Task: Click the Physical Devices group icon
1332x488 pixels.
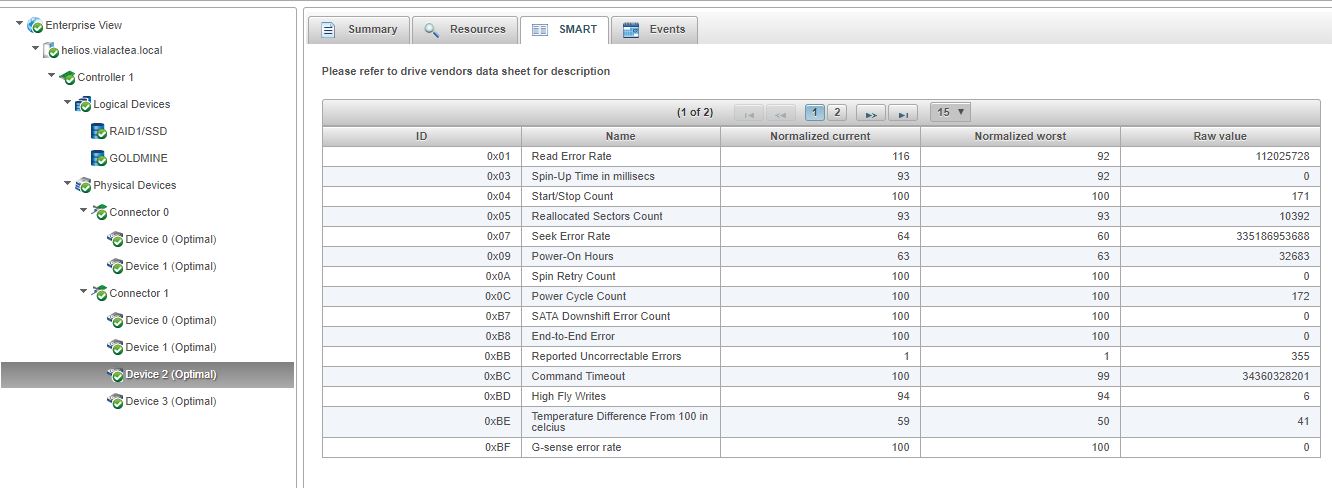Action: (83, 186)
